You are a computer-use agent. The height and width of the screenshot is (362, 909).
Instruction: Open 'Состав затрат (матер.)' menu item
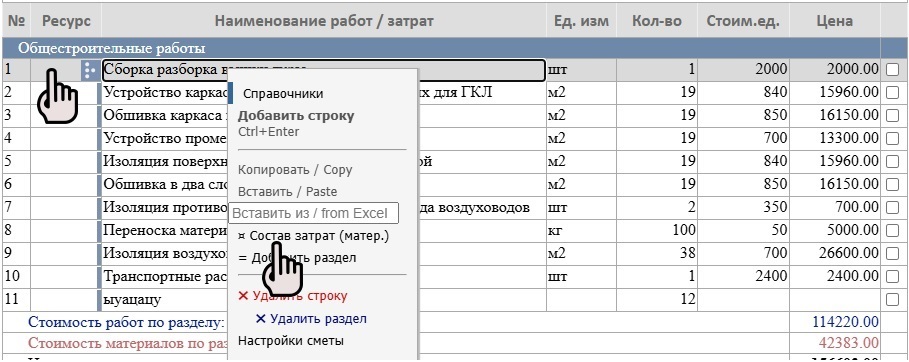313,236
